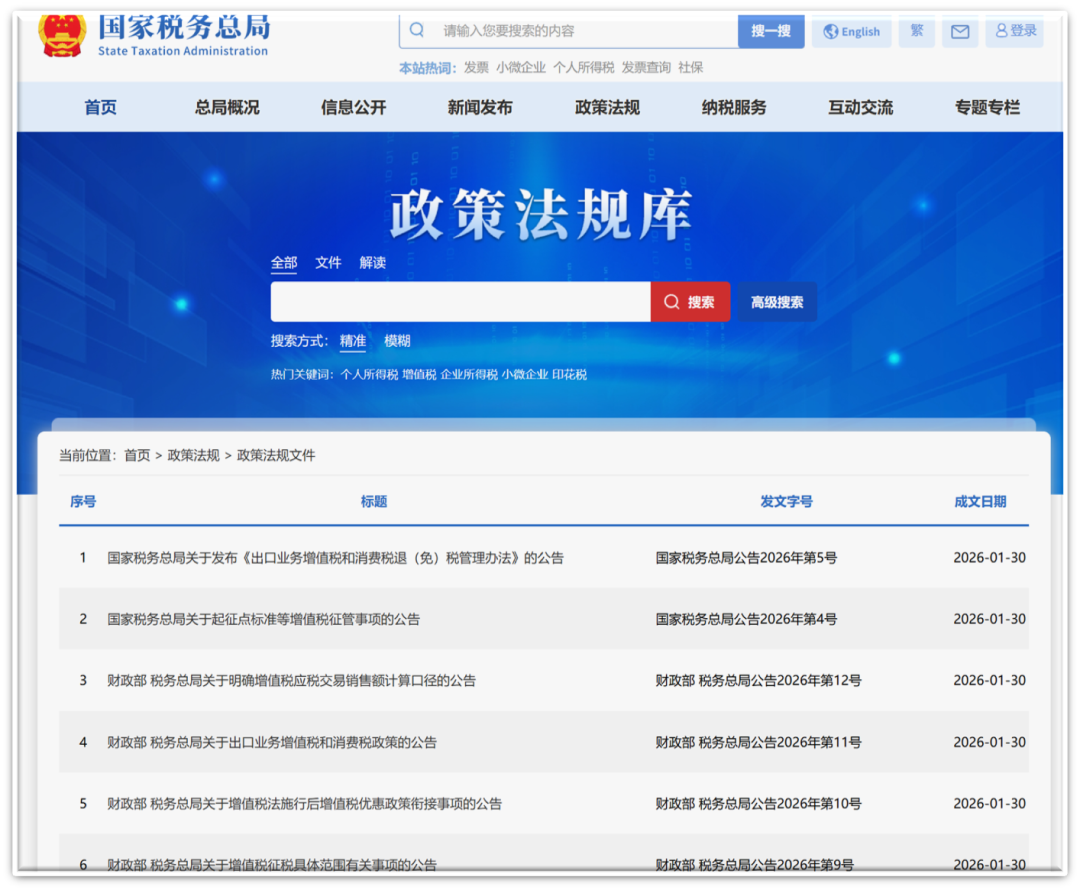Viewport: 1080px width, 890px height.
Task: Open 高级搜索 advanced search
Action: (x=777, y=302)
